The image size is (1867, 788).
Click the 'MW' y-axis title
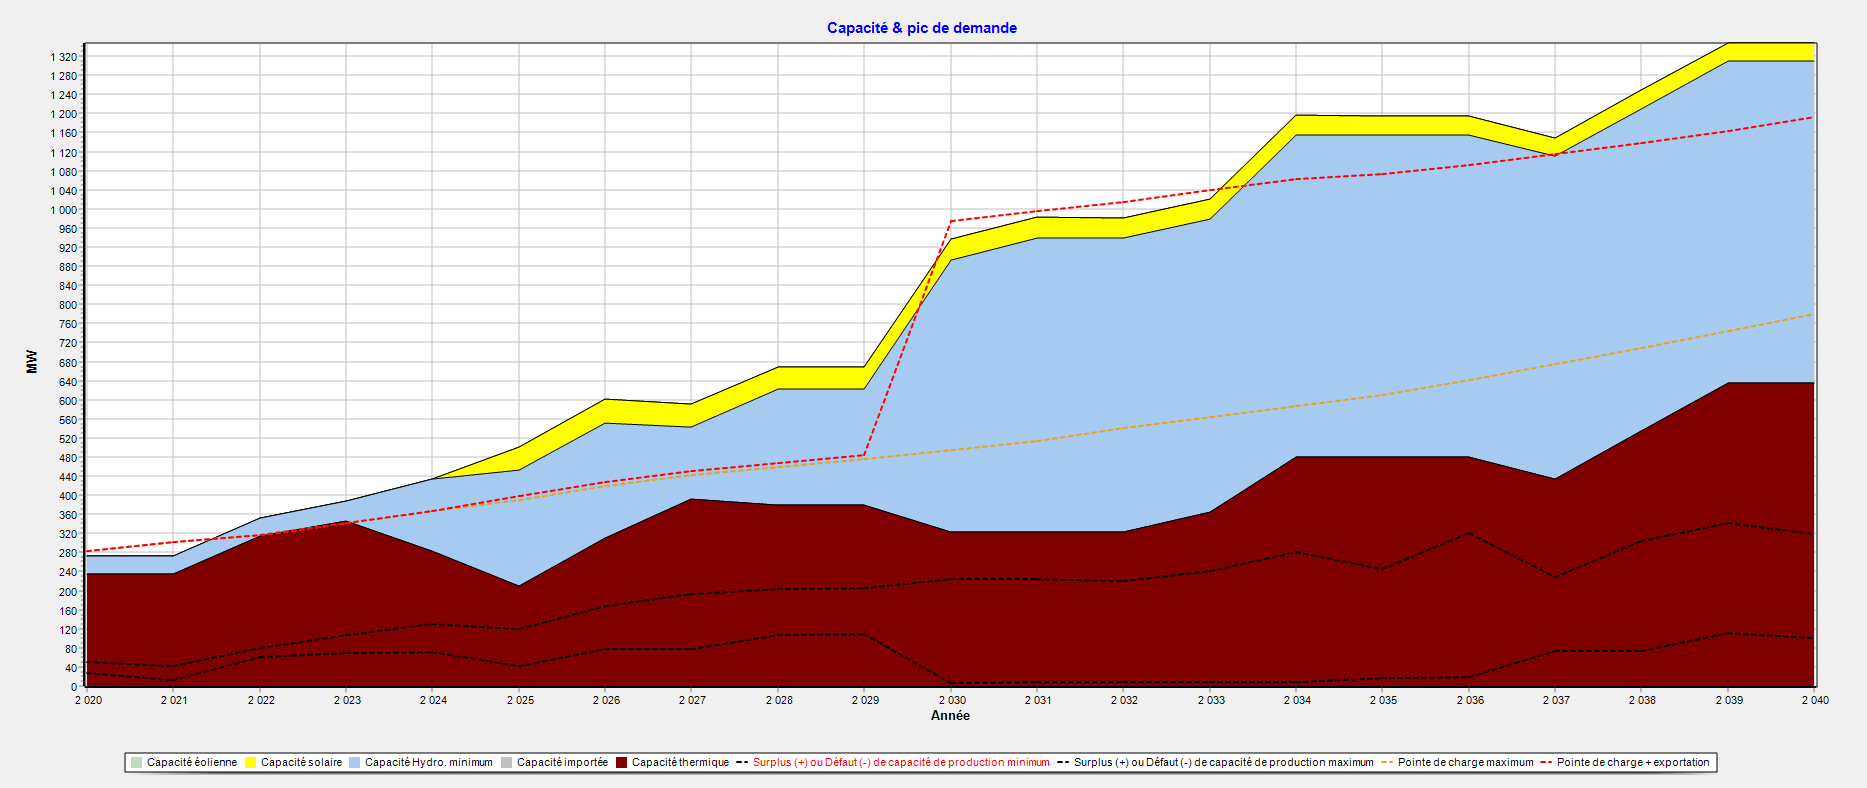32,362
